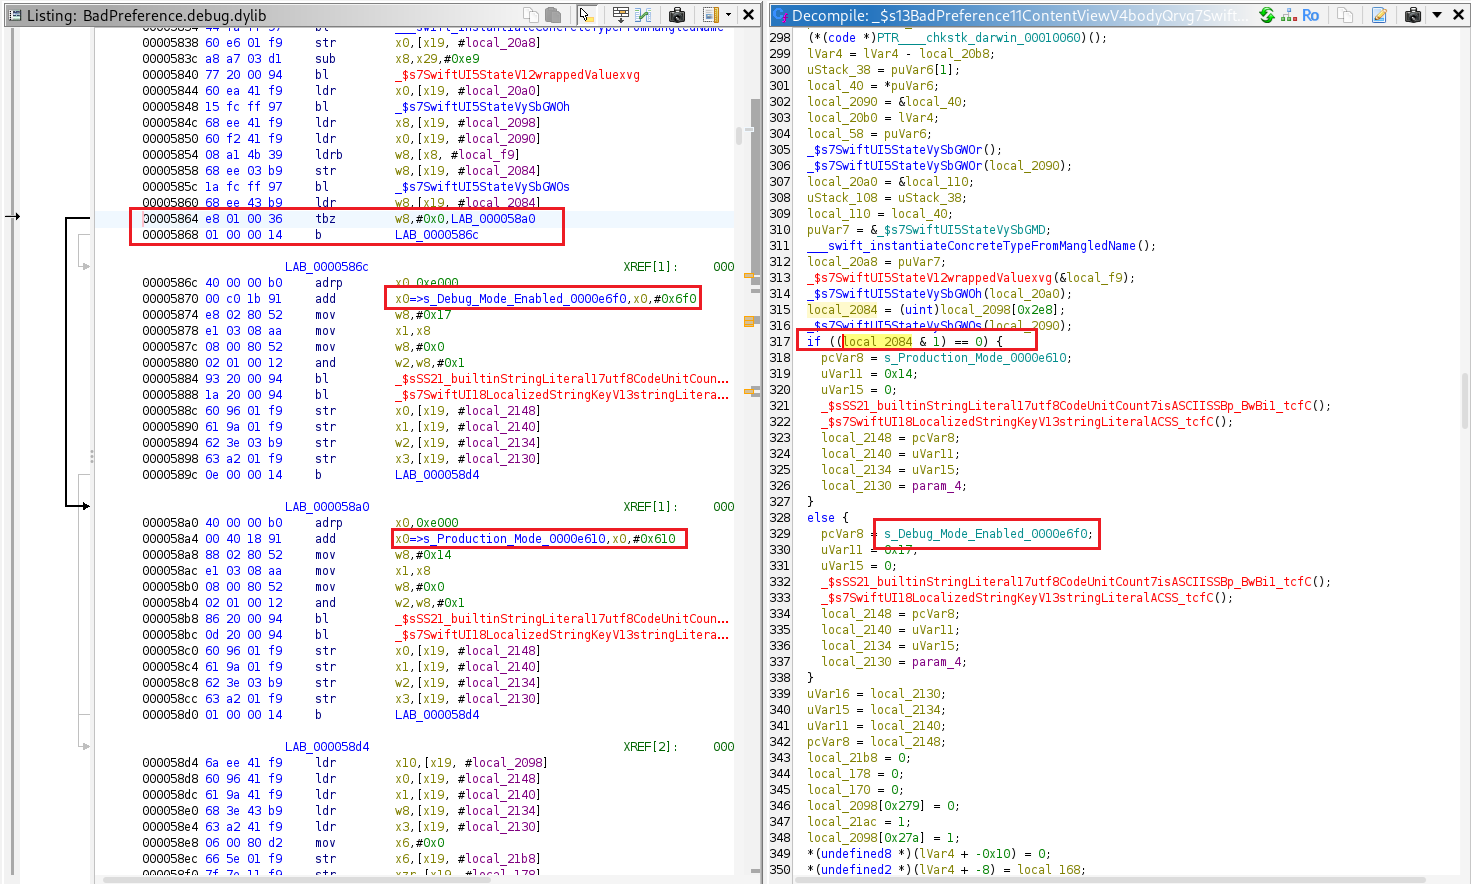Screen dimensions: 1471x884
Task: Open the Diff View icon in Listing
Action: 643,15
